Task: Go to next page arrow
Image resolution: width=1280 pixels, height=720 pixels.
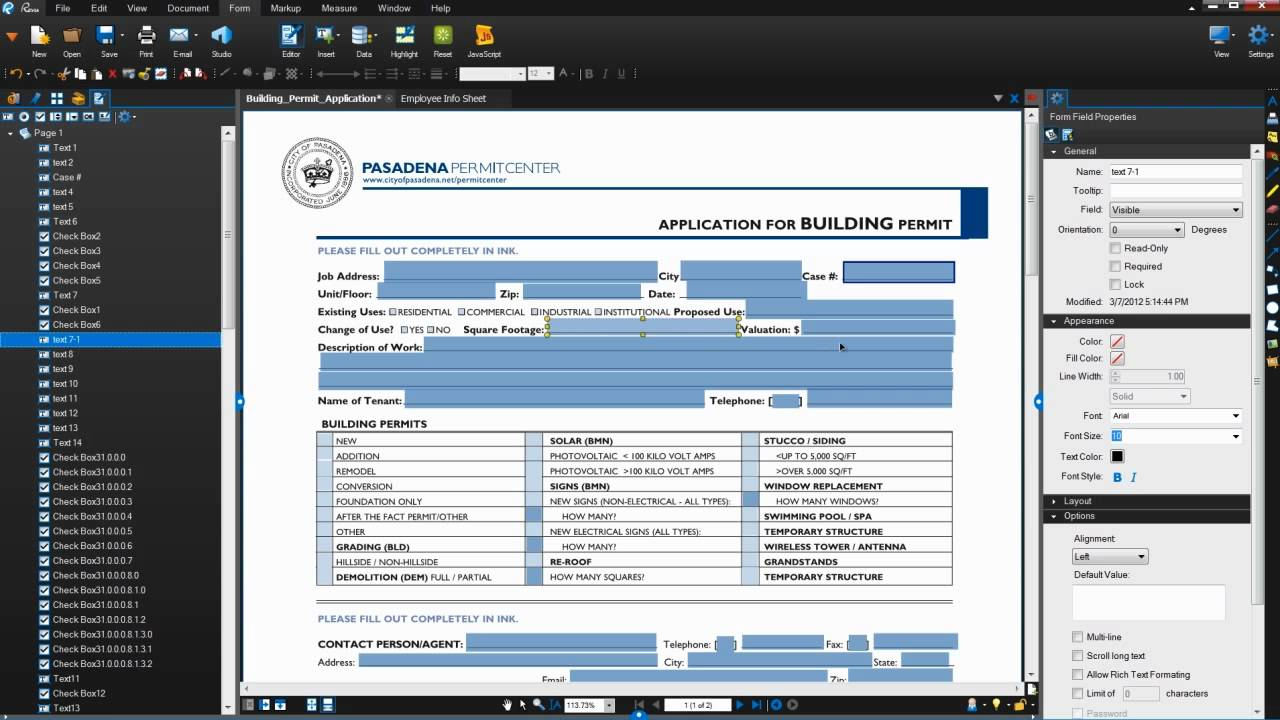Action: tap(740, 705)
